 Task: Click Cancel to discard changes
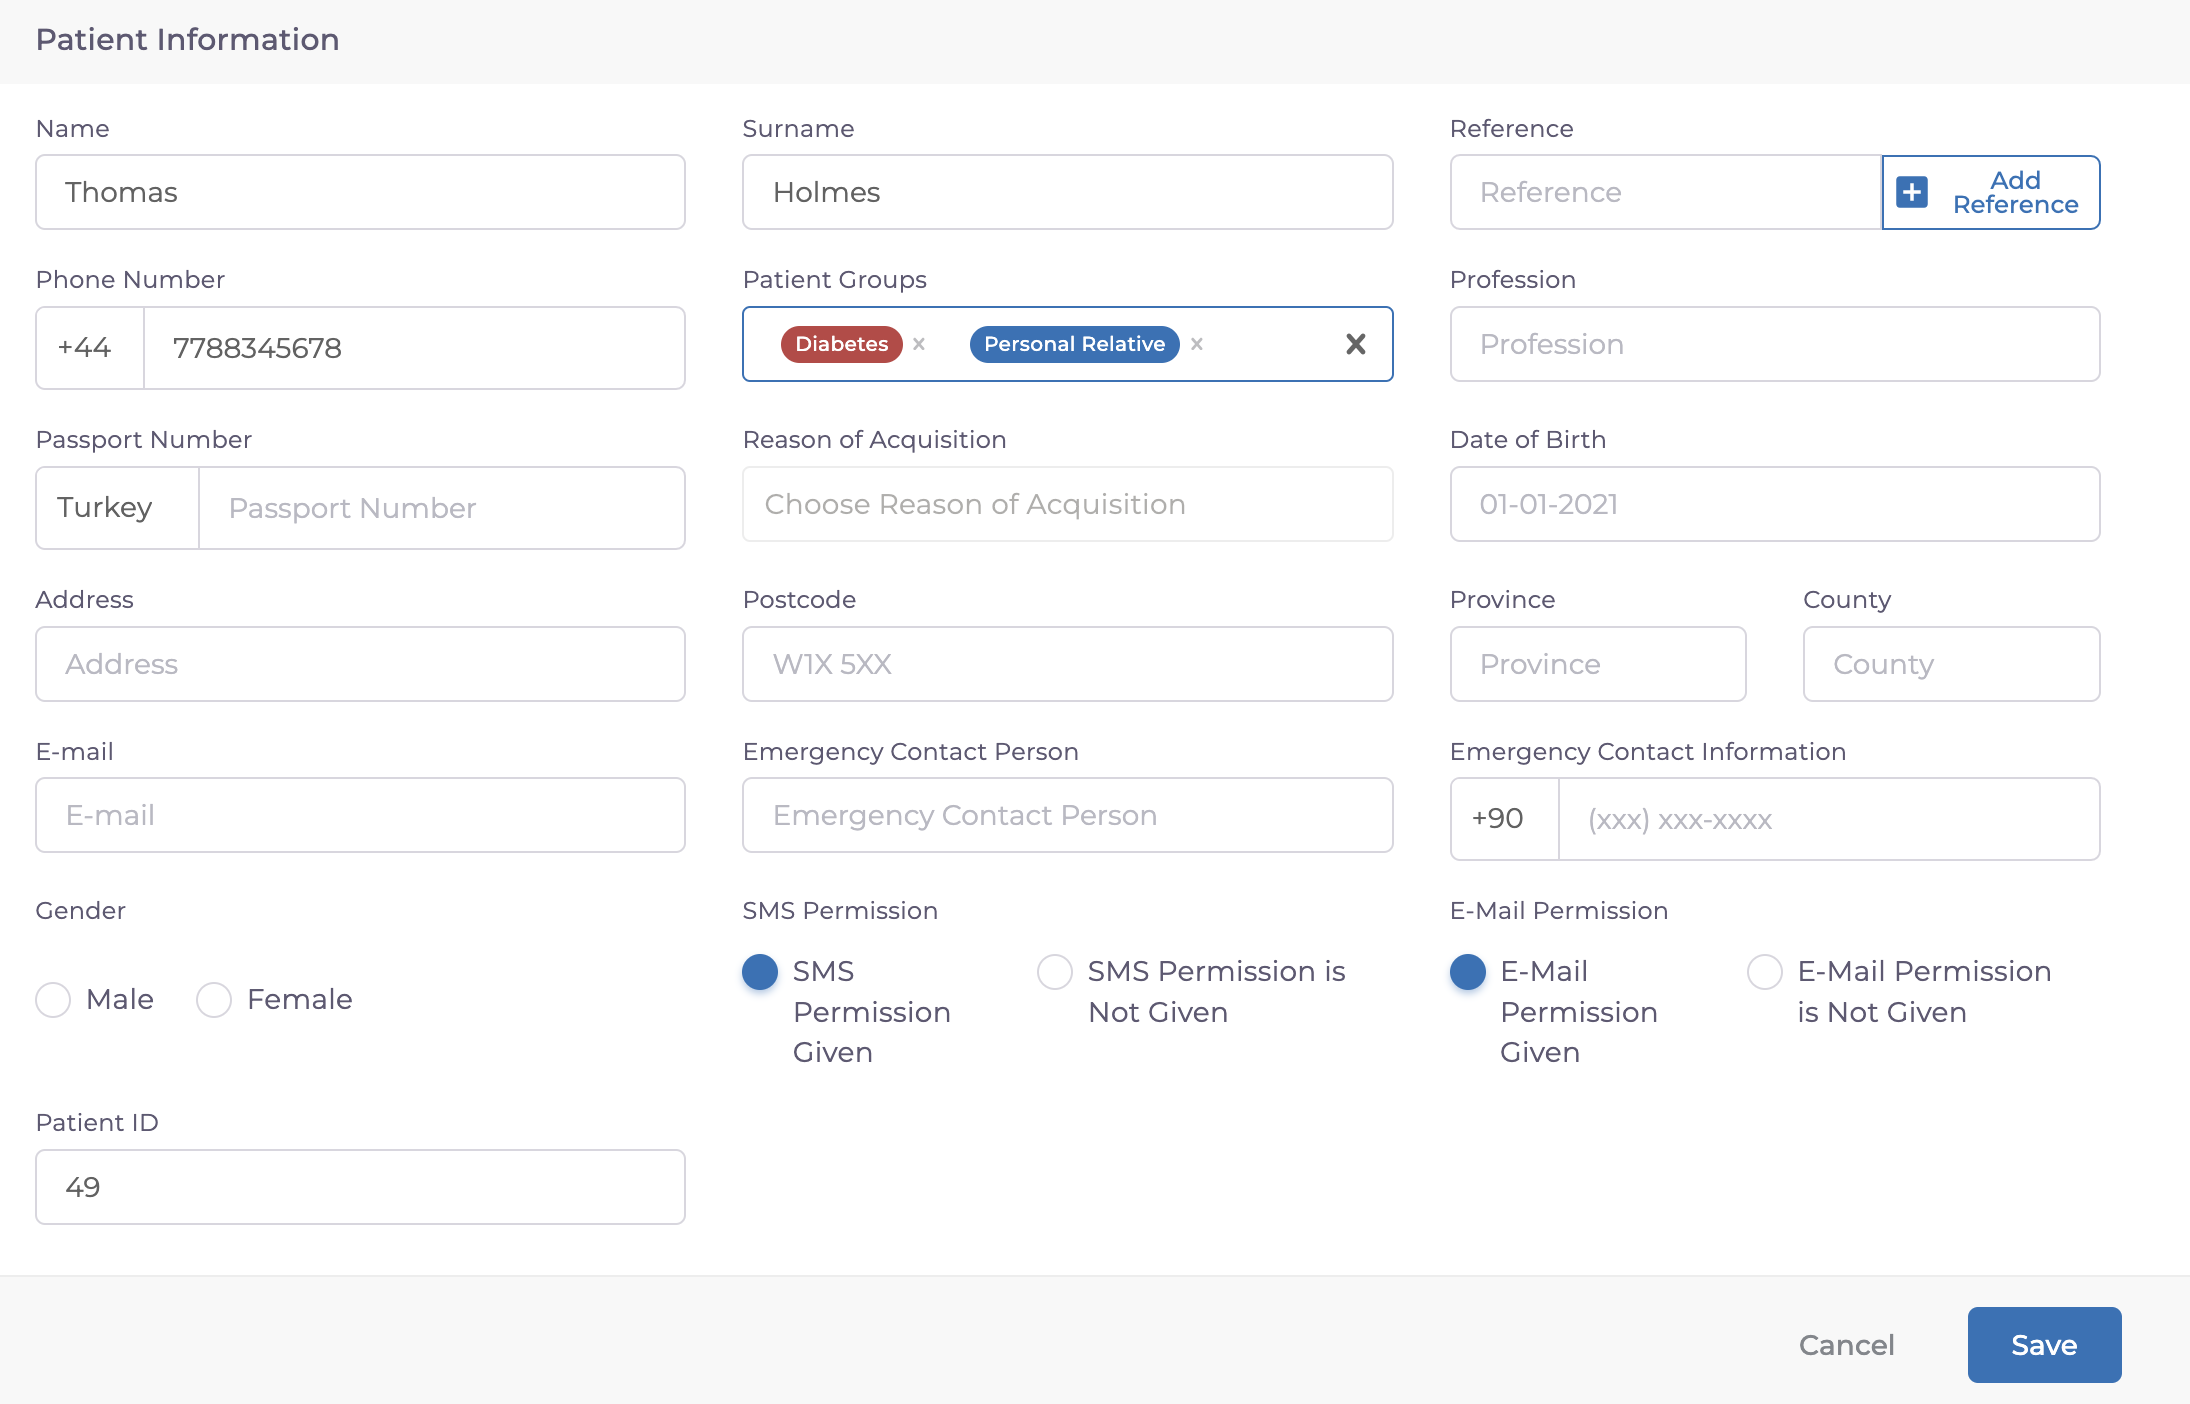(x=1846, y=1345)
